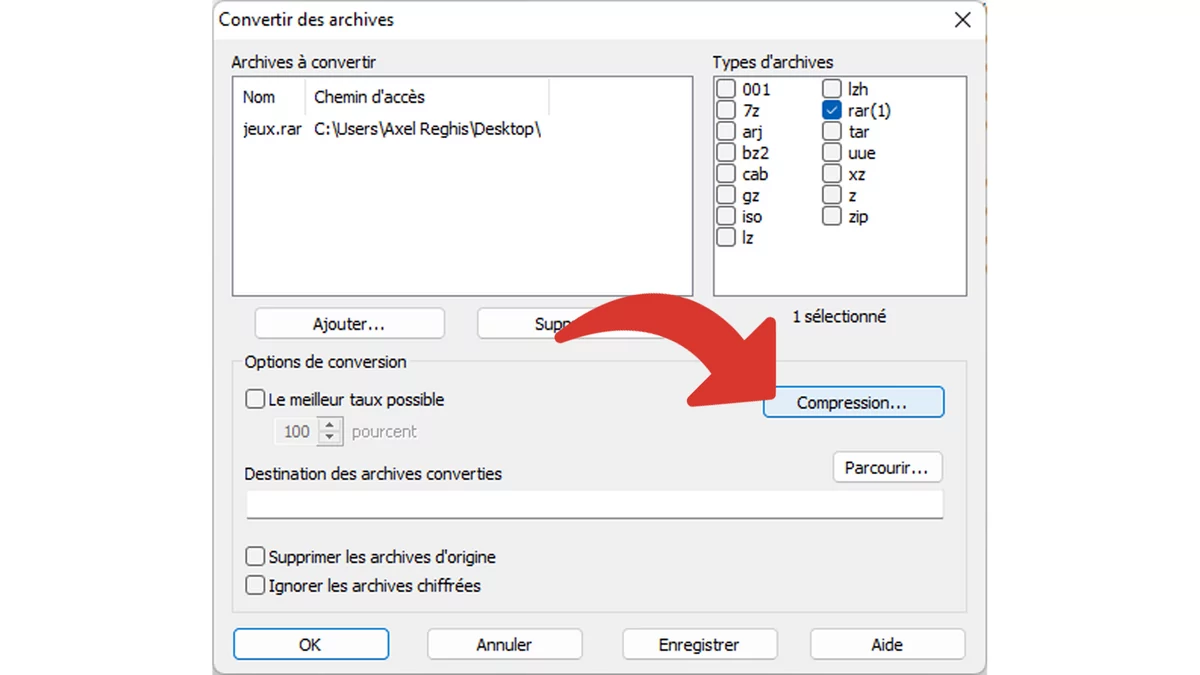Image resolution: width=1200 pixels, height=675 pixels.
Task: Toggle Ignorer les archives chiffrées
Action: pos(256,585)
